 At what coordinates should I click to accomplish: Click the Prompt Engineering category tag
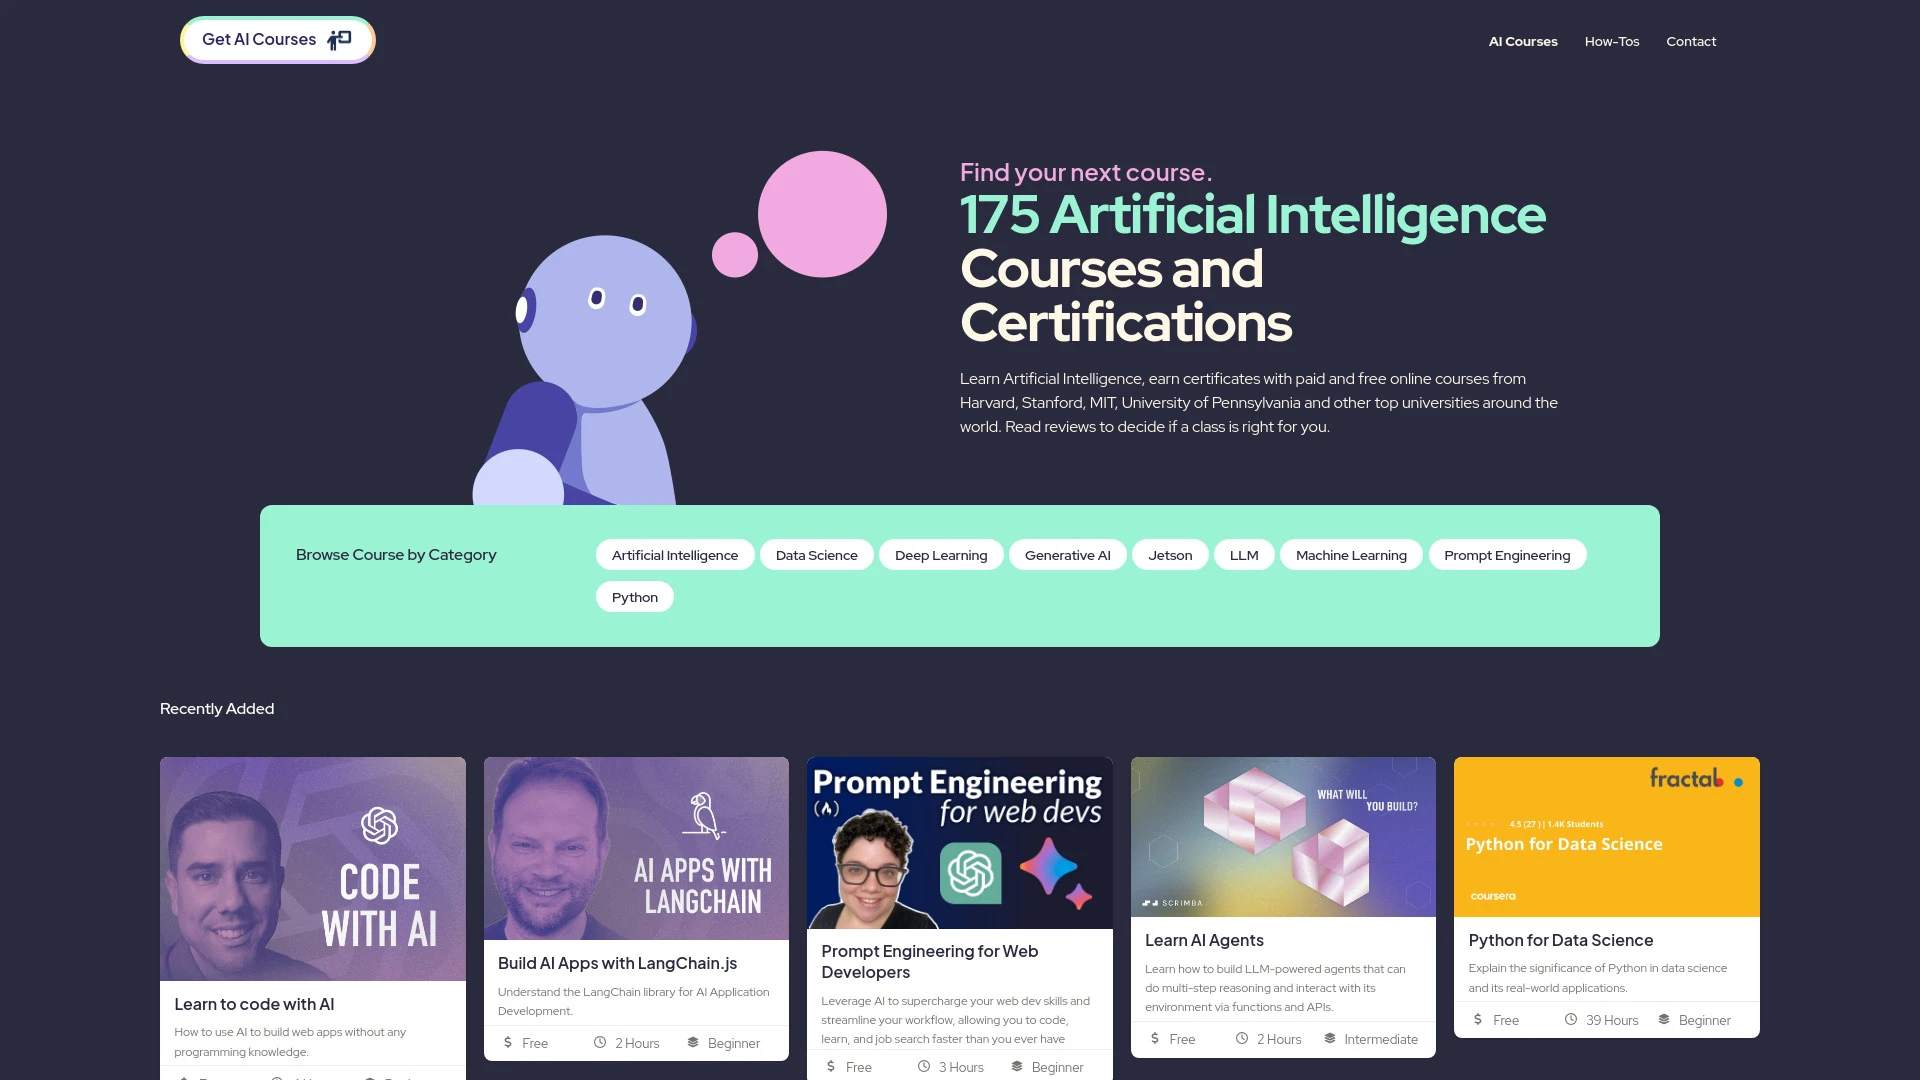pyautogui.click(x=1507, y=554)
